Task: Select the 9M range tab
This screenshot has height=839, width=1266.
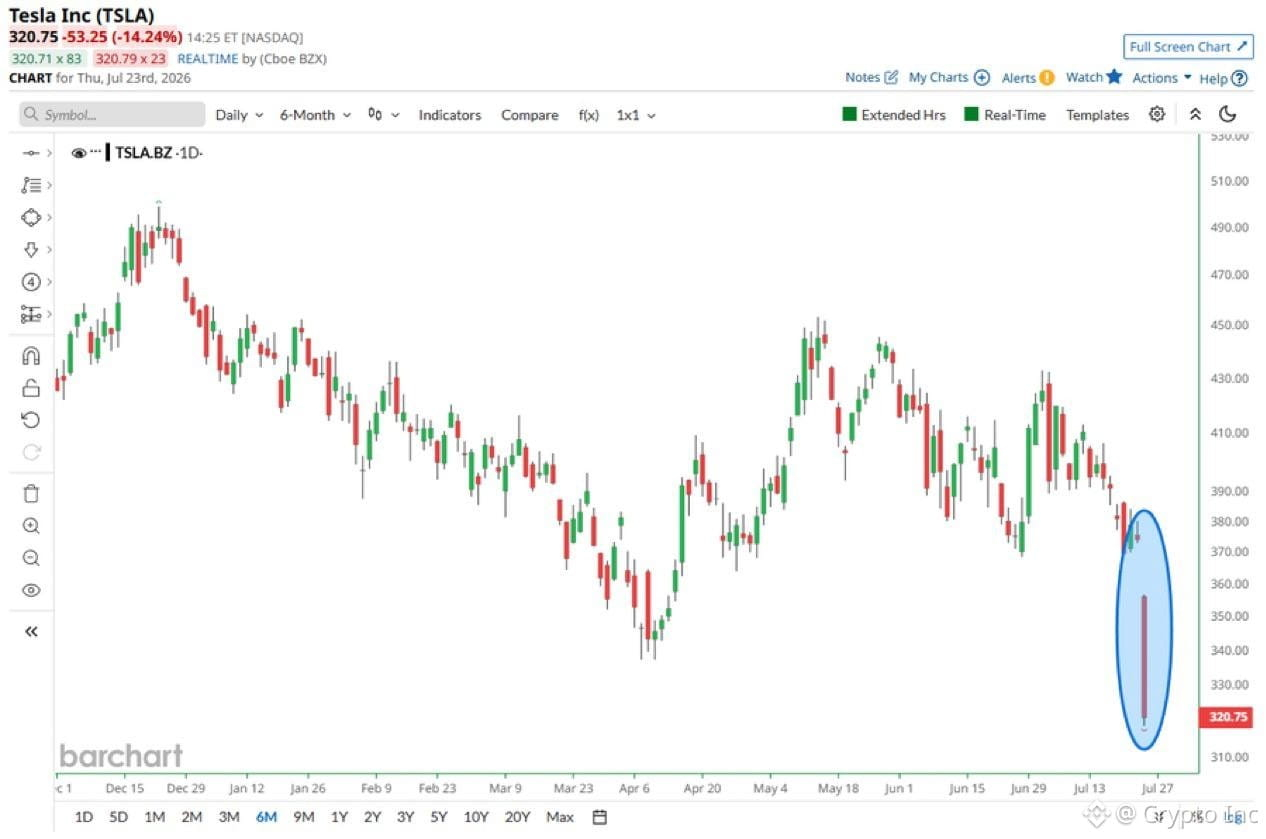Action: point(303,817)
